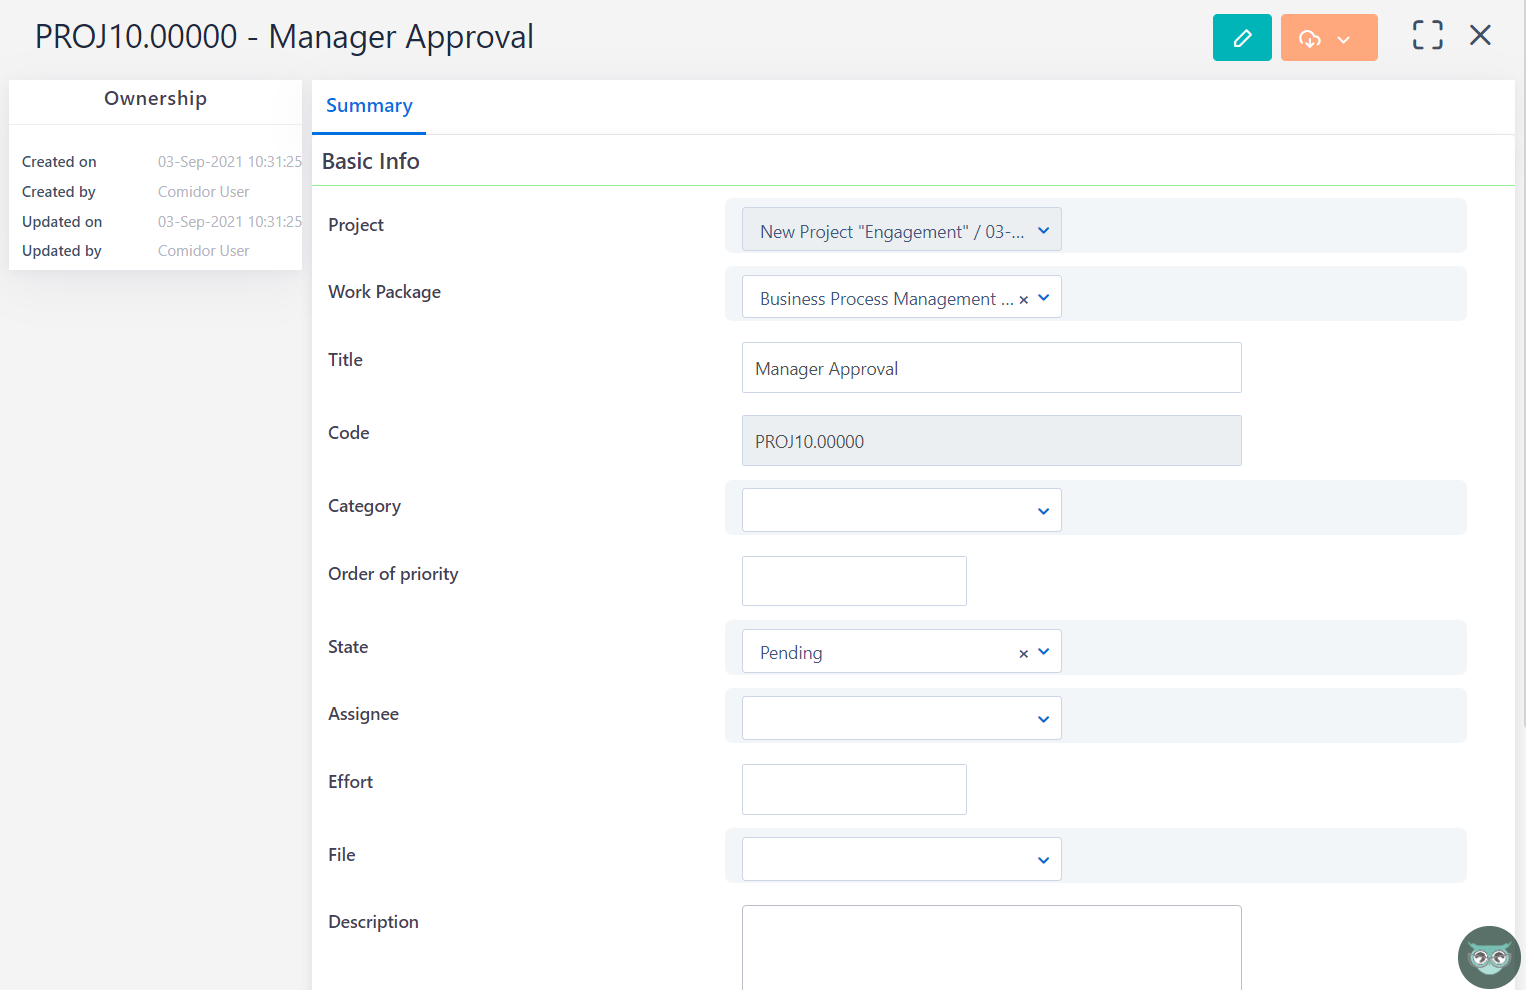Click the Basic Info section header
Viewport: 1526px width, 990px height.
pyautogui.click(x=370, y=160)
